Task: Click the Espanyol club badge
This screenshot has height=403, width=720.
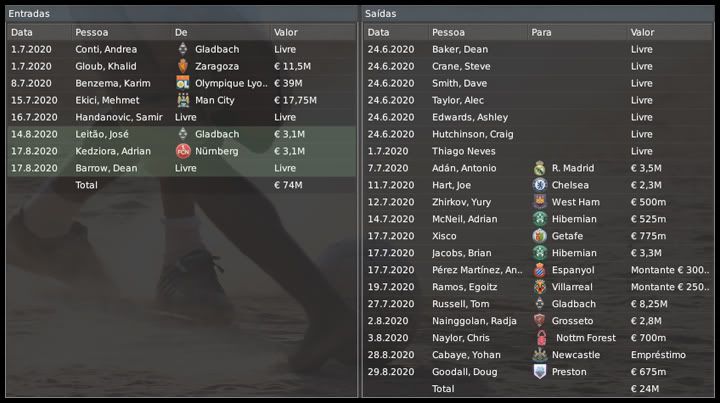Action: pos(540,270)
